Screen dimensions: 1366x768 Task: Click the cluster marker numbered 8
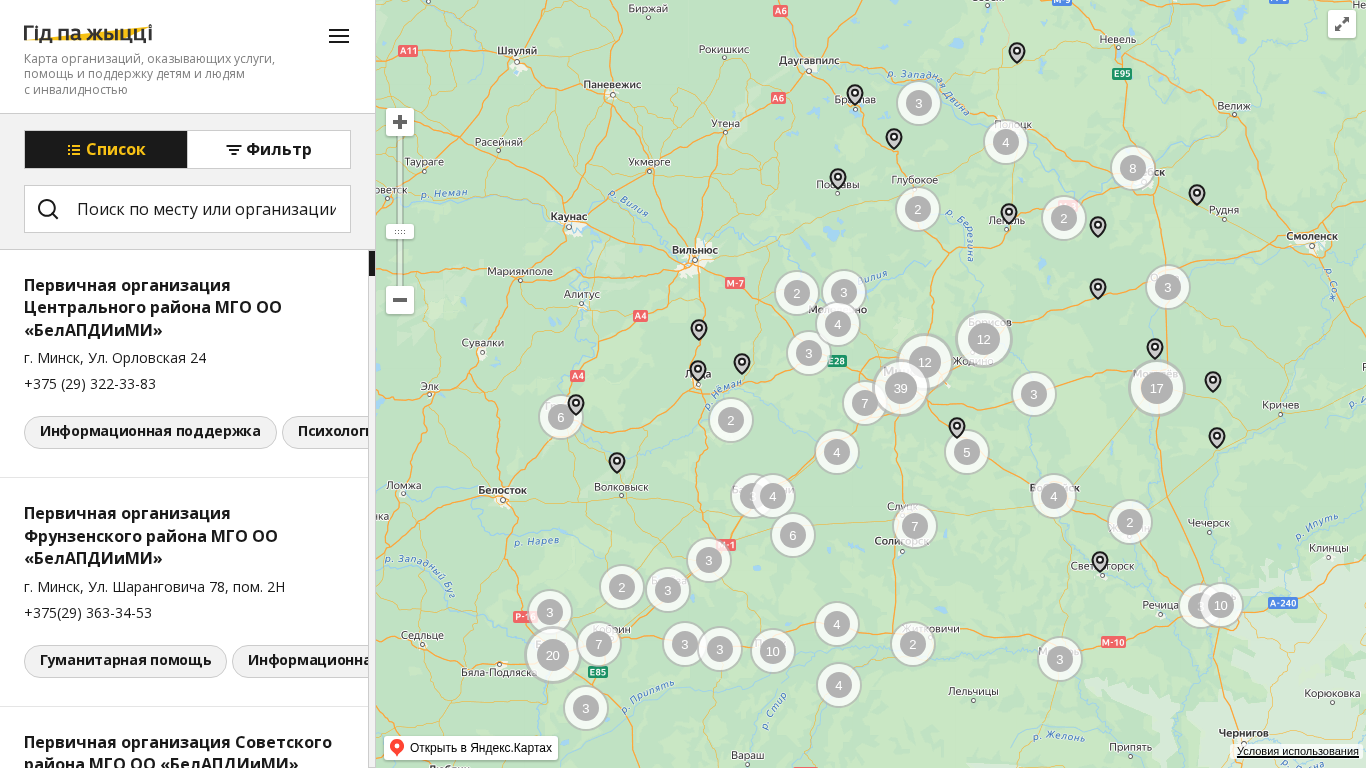coord(1132,168)
